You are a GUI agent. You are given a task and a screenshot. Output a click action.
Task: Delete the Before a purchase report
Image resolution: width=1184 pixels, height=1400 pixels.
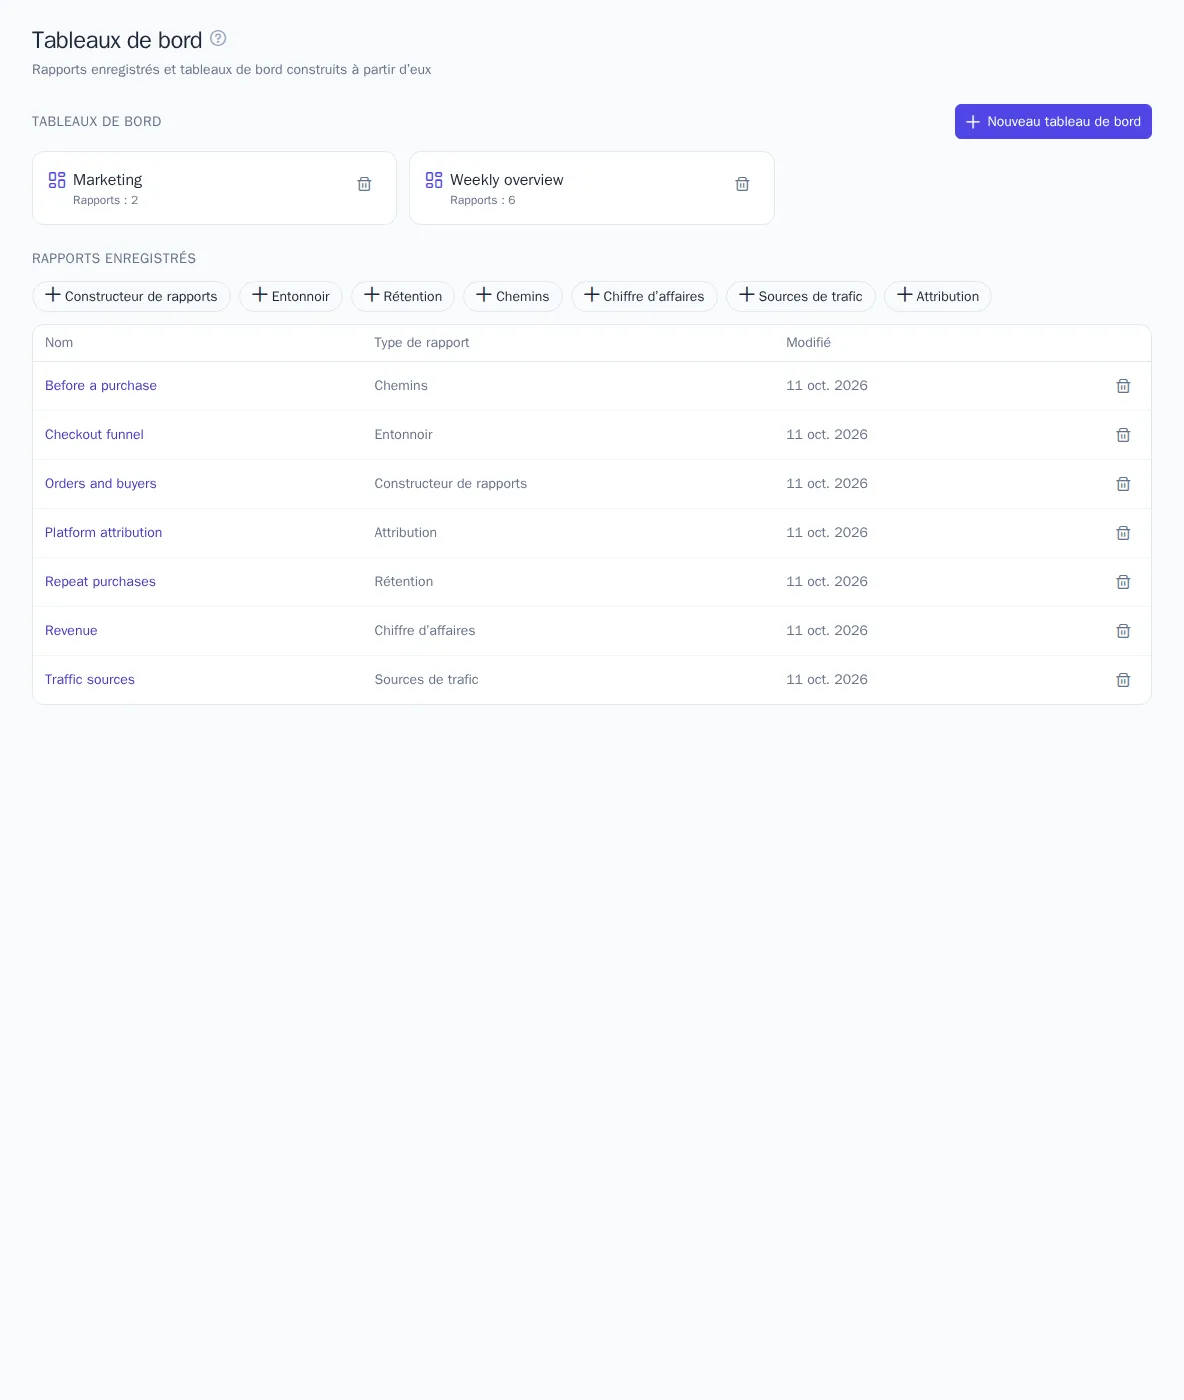[1123, 386]
